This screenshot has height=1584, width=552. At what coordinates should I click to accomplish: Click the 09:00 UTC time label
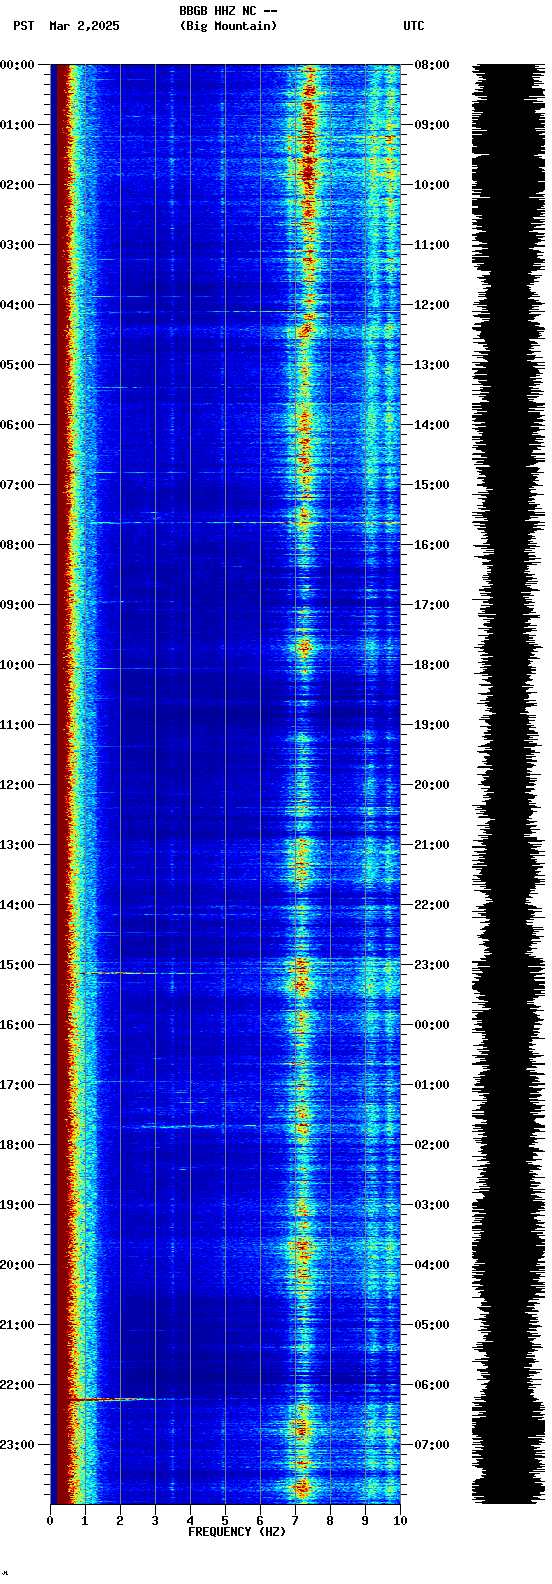(432, 125)
